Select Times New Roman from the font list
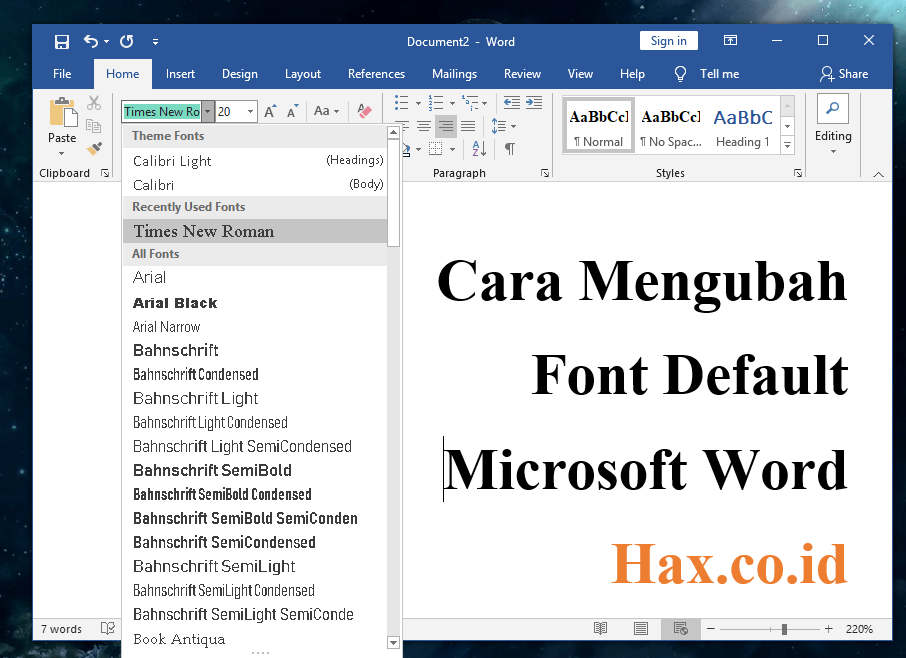 point(202,231)
